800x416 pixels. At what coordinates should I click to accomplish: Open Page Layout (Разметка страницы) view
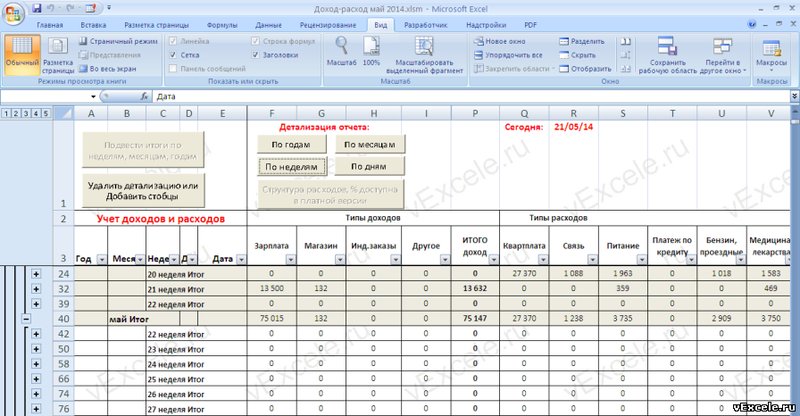point(58,55)
